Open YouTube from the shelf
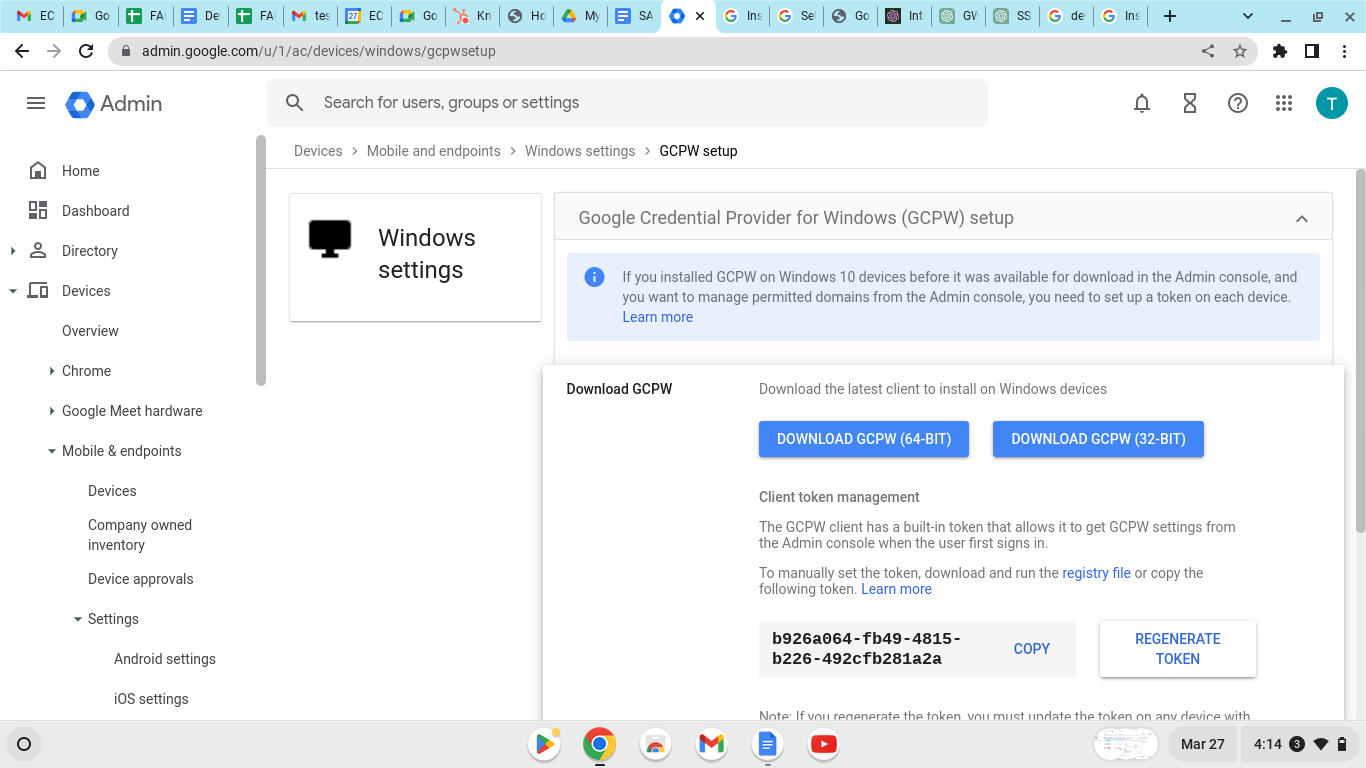1366x768 pixels. click(823, 744)
